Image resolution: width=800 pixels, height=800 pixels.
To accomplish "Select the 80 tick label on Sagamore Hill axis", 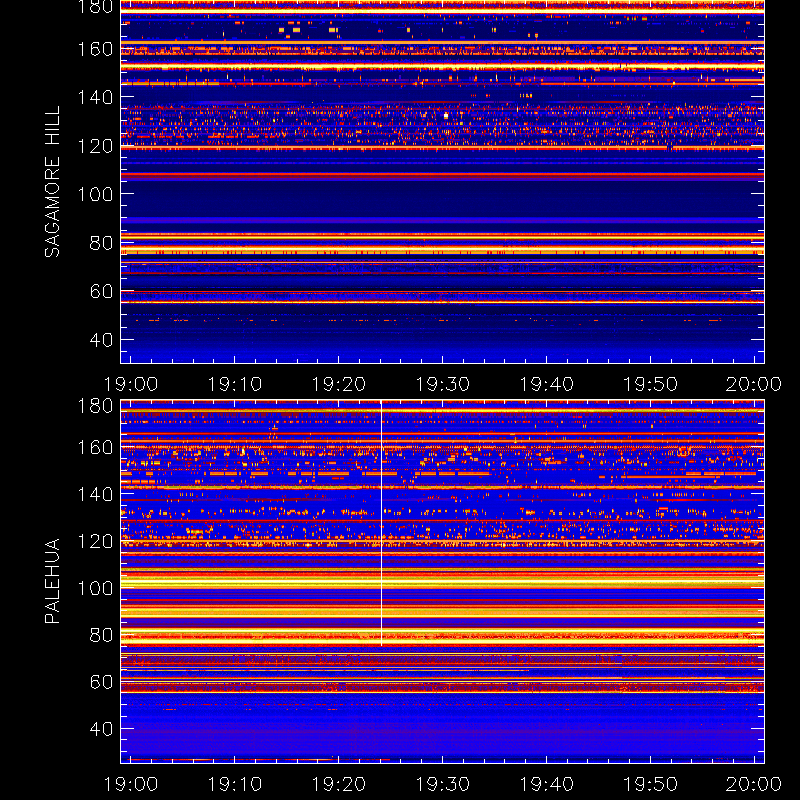I will pos(101,243).
